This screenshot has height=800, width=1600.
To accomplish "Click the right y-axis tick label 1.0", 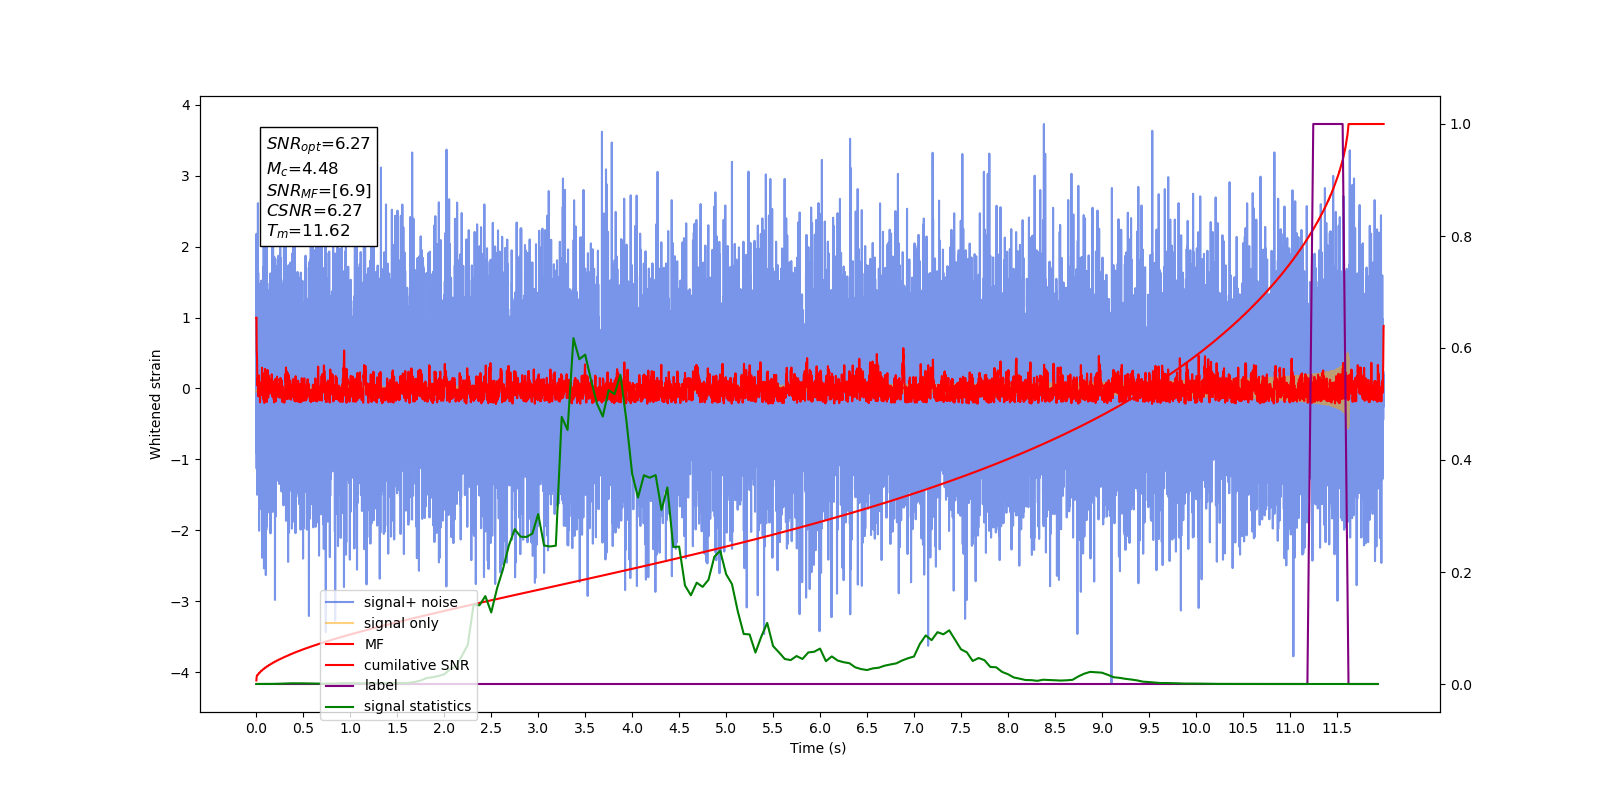I will 1461,125.
